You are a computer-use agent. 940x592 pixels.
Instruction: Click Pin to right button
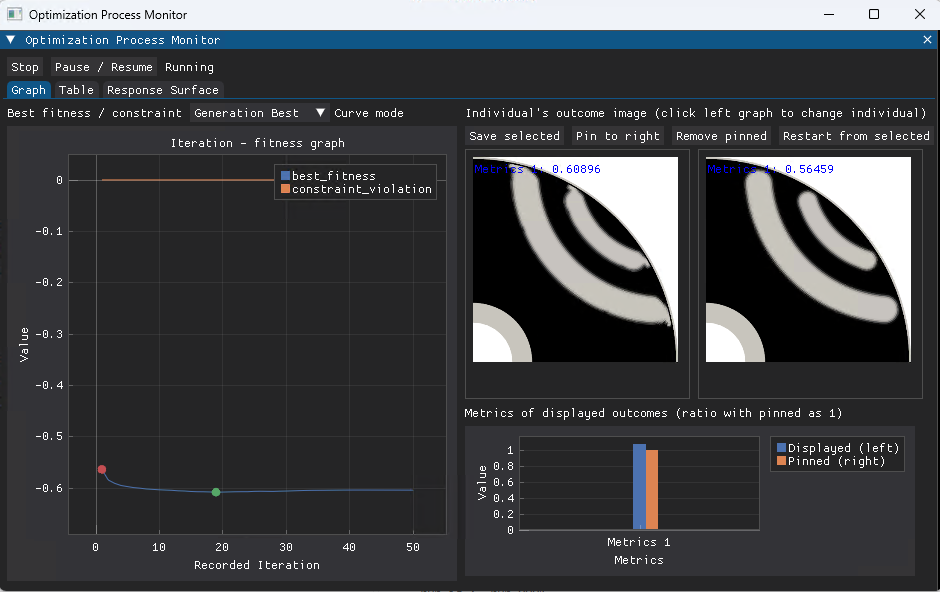click(x=617, y=136)
